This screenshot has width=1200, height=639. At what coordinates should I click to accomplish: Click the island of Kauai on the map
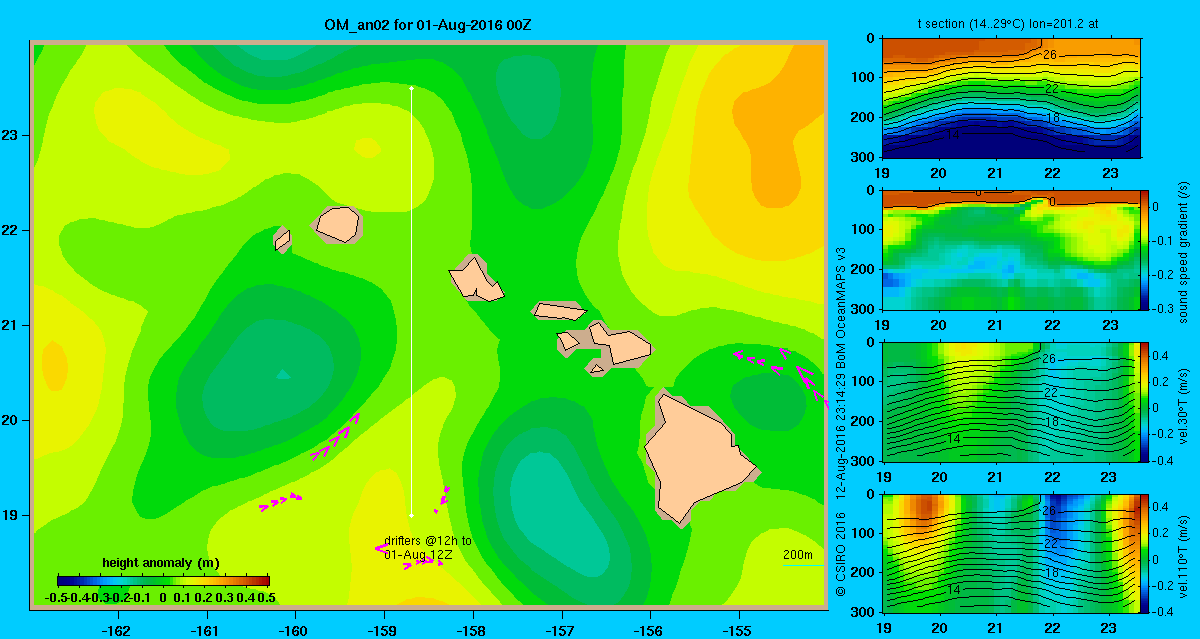(x=337, y=223)
